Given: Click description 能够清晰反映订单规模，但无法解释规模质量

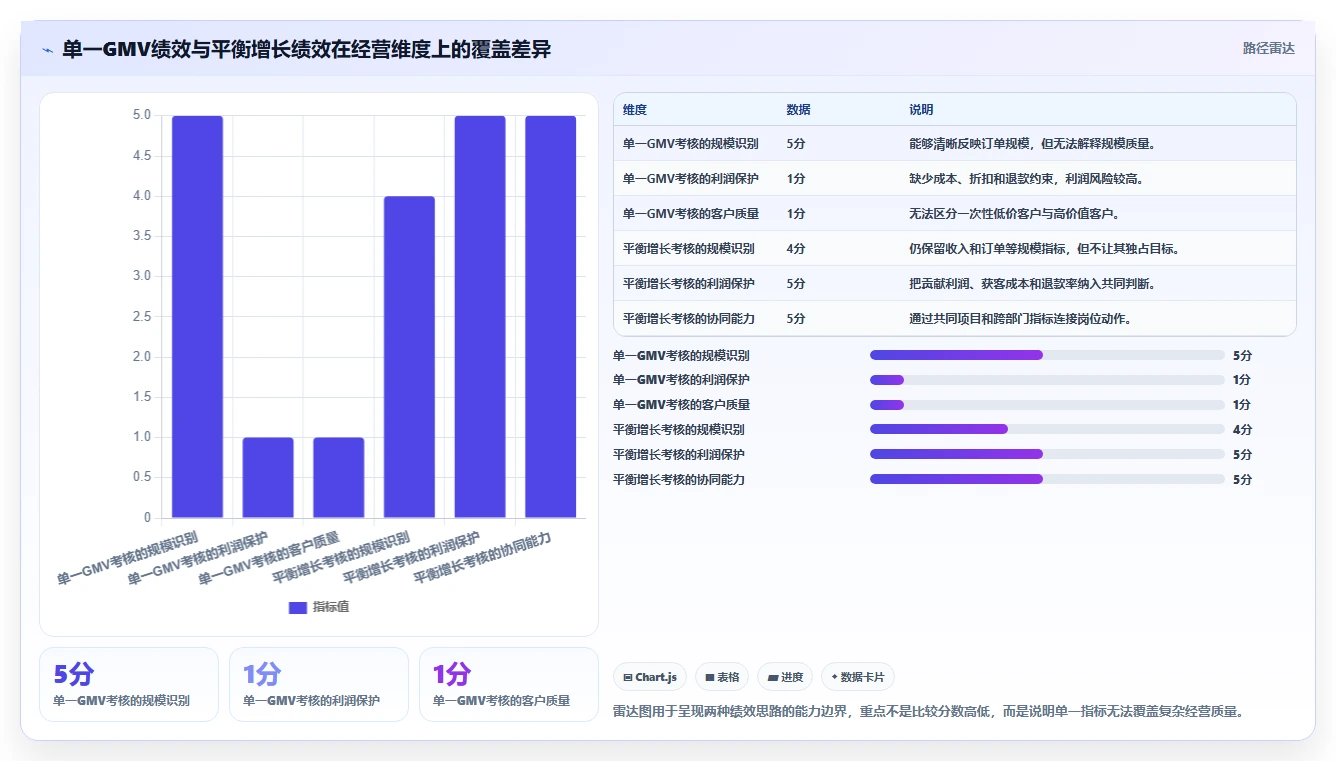Looking at the screenshot, I should [1033, 144].
